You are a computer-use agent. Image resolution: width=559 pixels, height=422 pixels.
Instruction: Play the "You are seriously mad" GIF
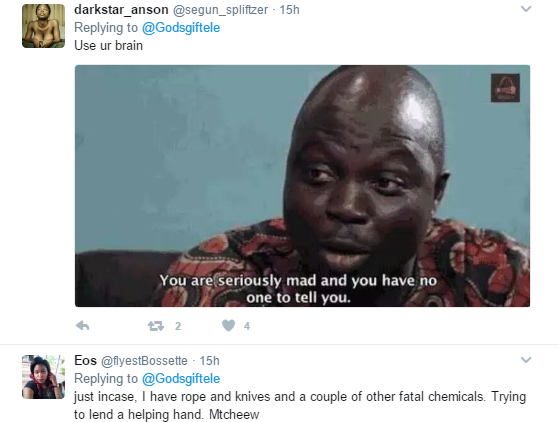pos(302,186)
